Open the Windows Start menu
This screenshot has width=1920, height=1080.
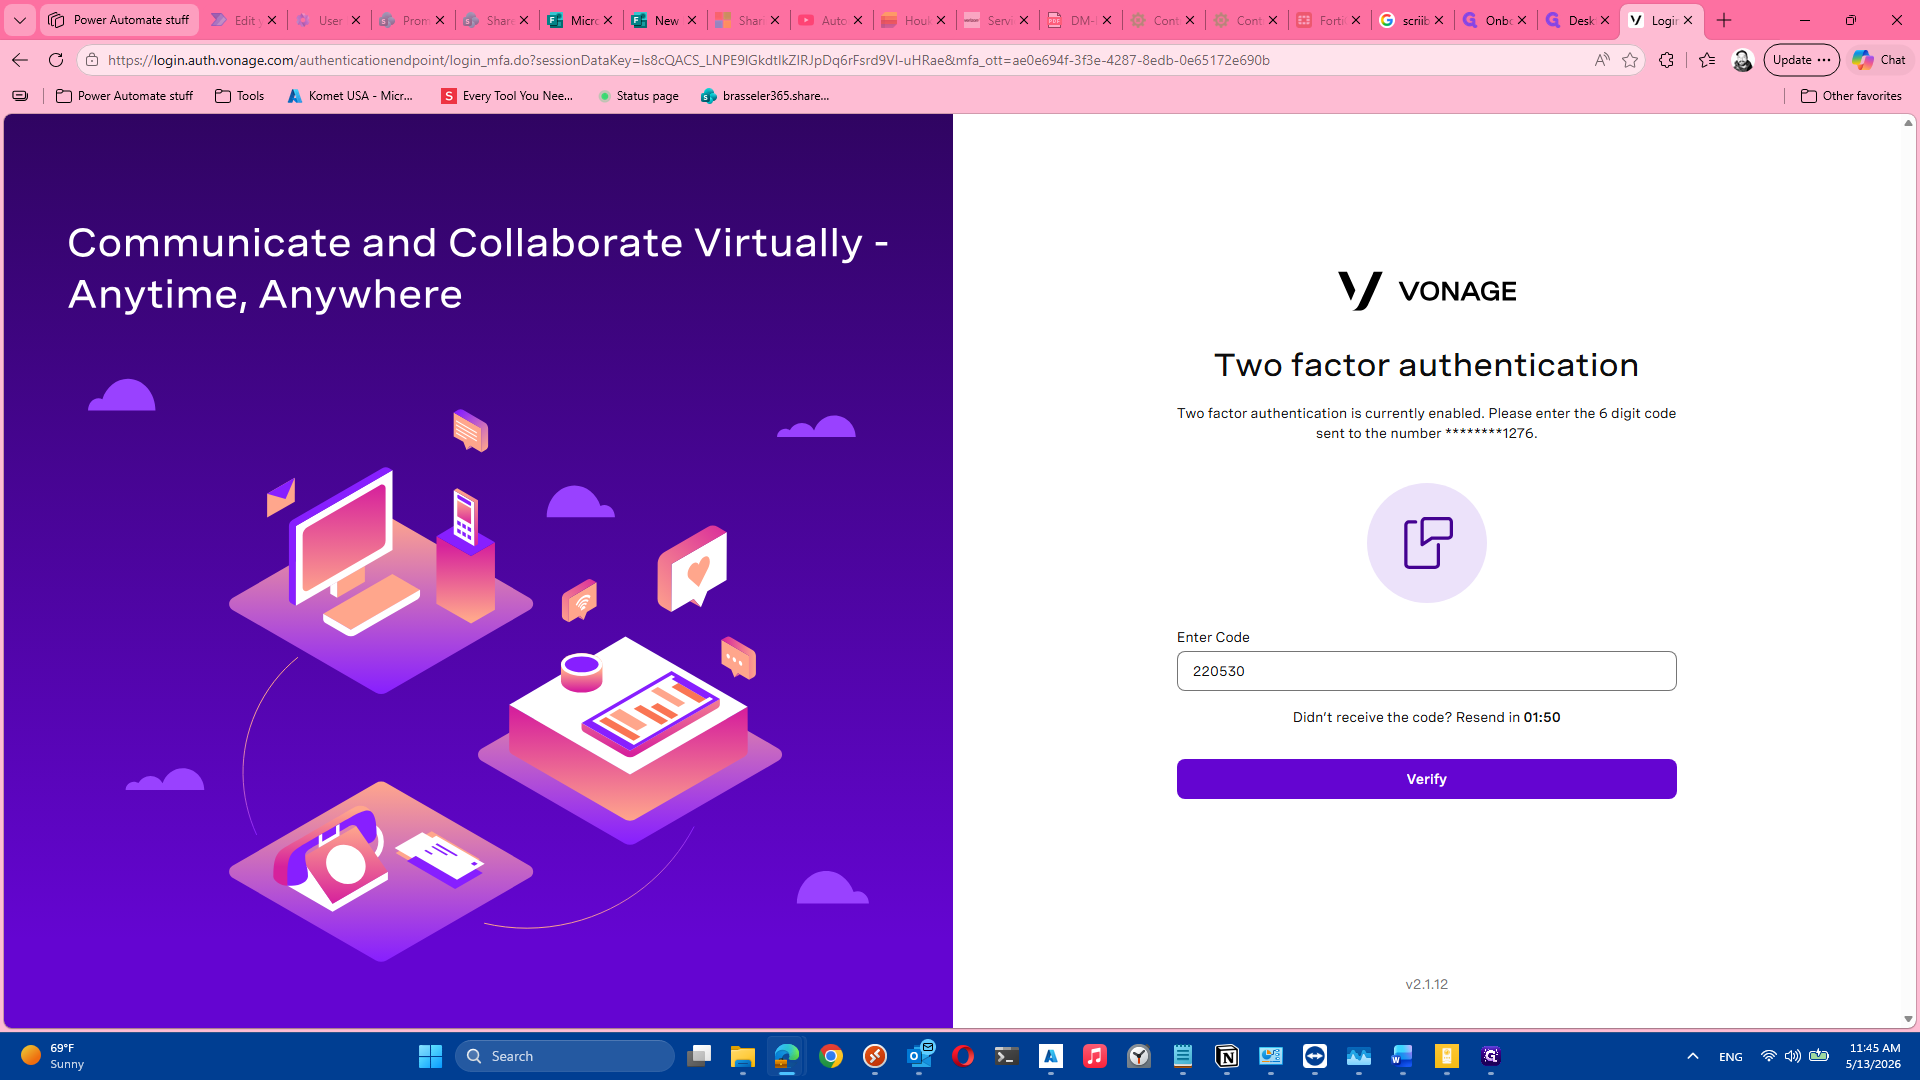tap(430, 1056)
